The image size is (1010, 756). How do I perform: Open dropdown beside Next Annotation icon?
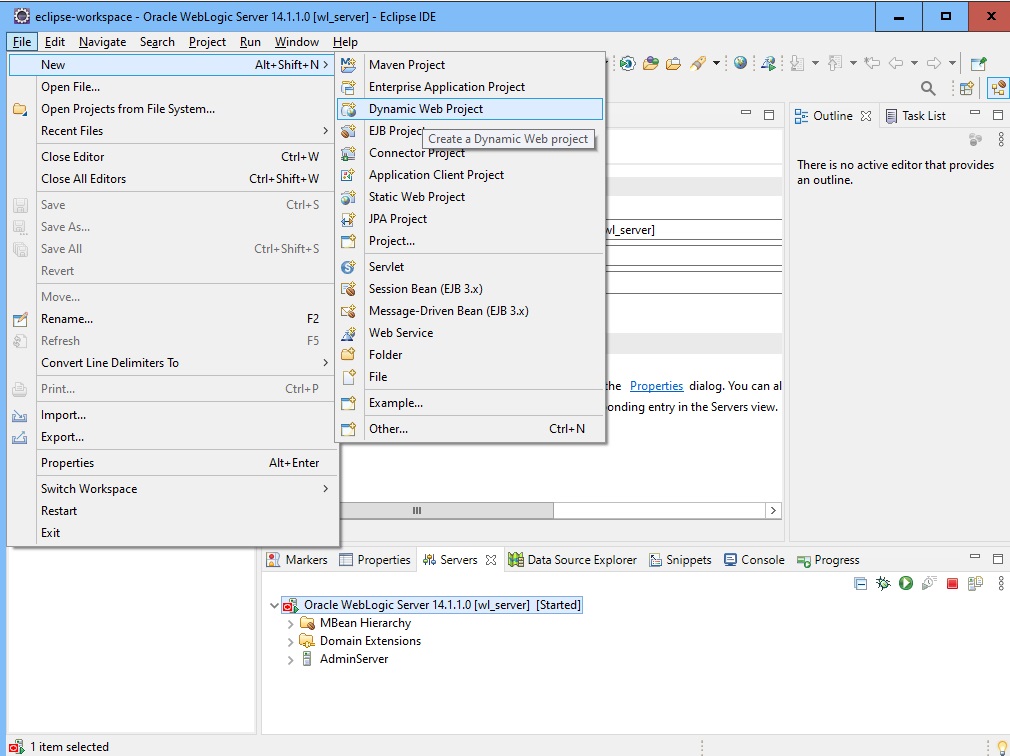pyautogui.click(x=815, y=63)
